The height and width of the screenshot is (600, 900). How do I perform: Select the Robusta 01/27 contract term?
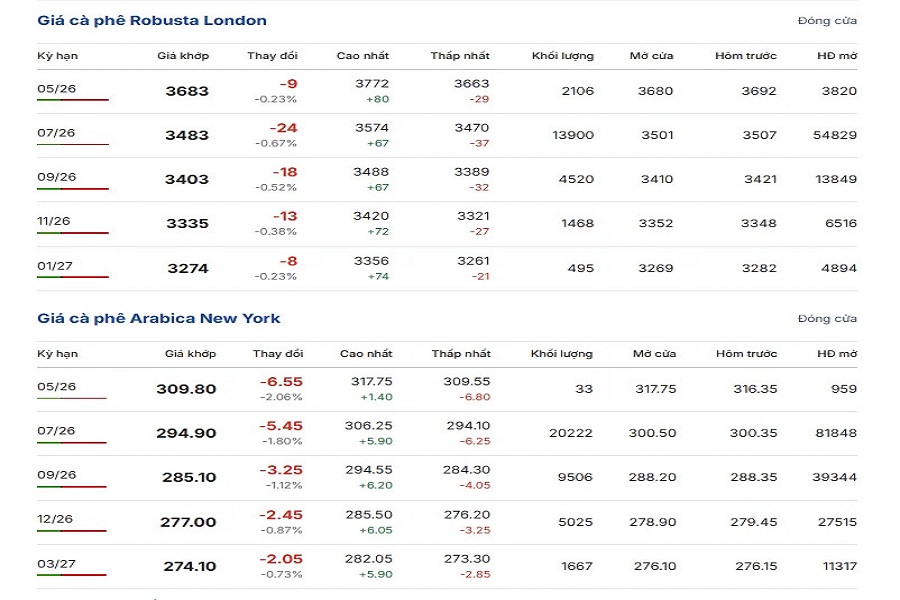(x=56, y=265)
